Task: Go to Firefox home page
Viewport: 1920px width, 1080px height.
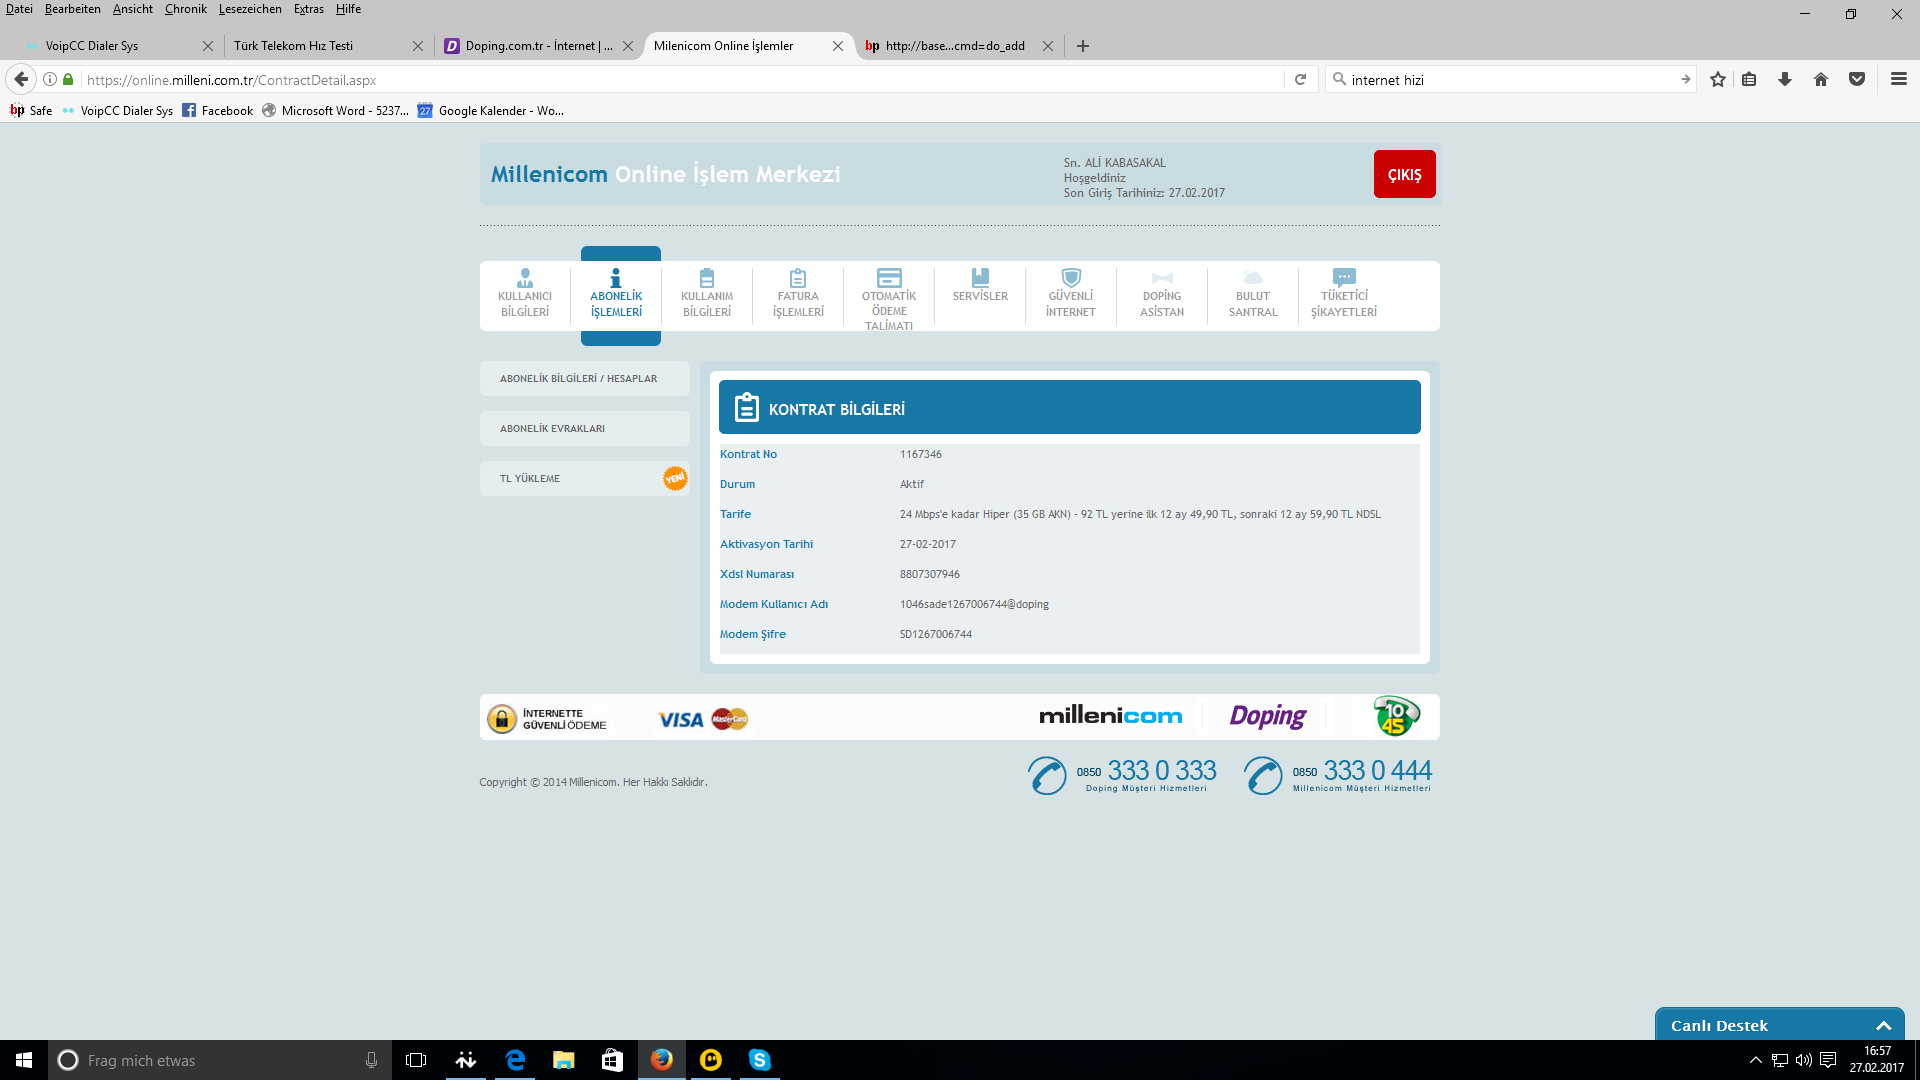Action: point(1821,79)
